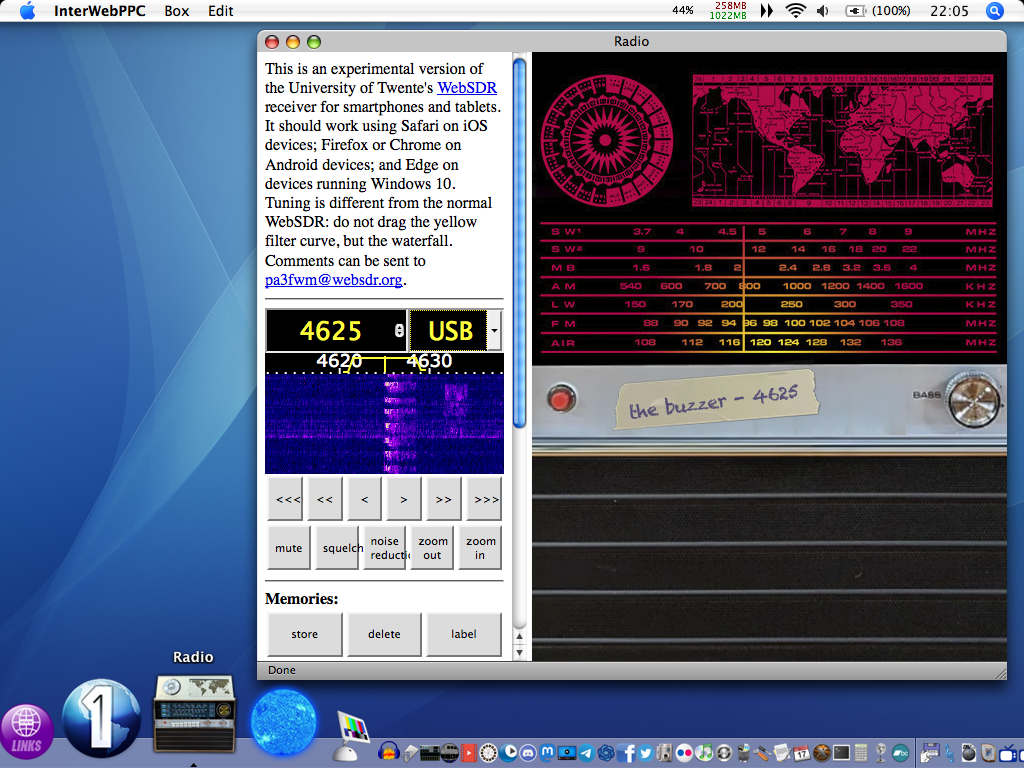Open Discord from the Dock
The width and height of the screenshot is (1024, 768).
(528, 753)
